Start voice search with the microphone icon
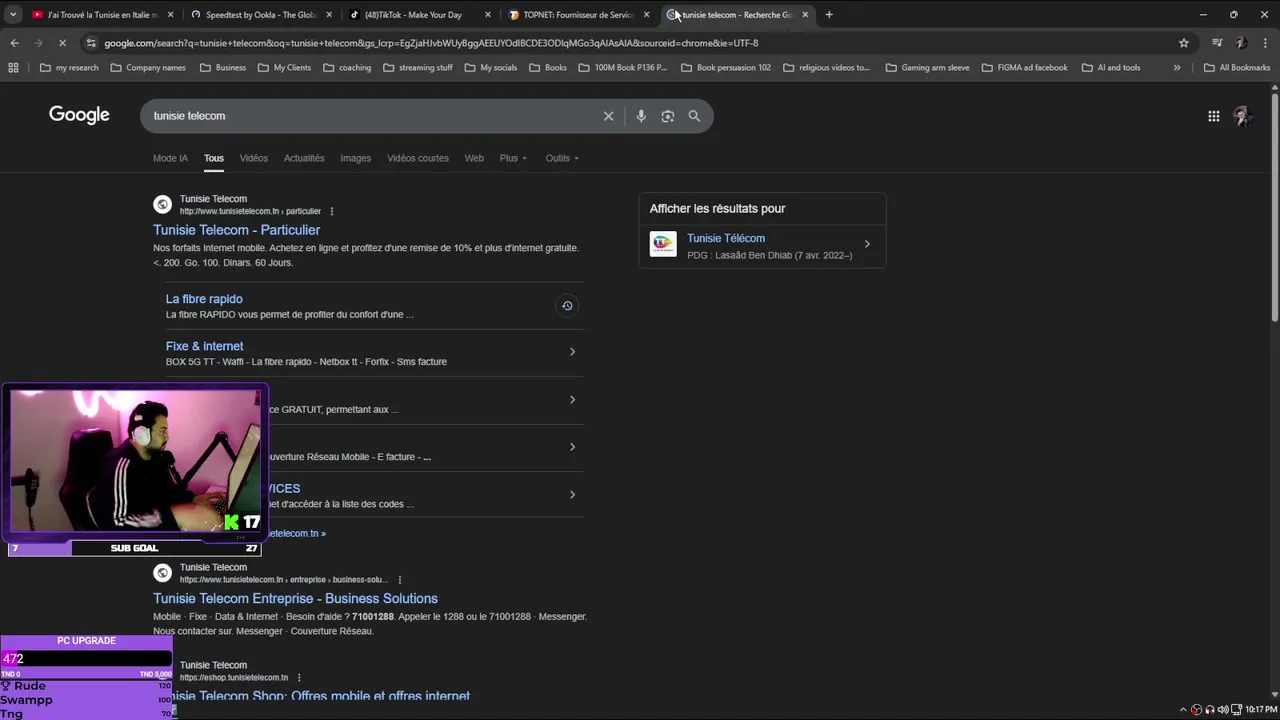This screenshot has height=720, width=1280. coord(641,116)
